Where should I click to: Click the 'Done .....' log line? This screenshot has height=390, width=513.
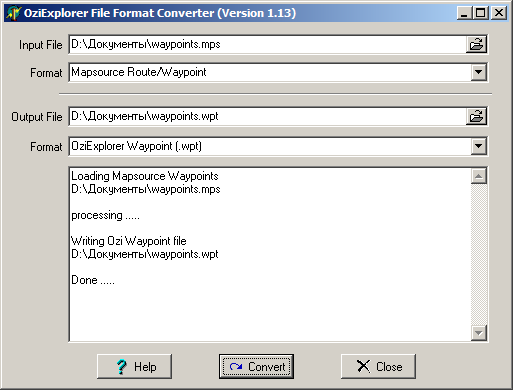click(93, 280)
